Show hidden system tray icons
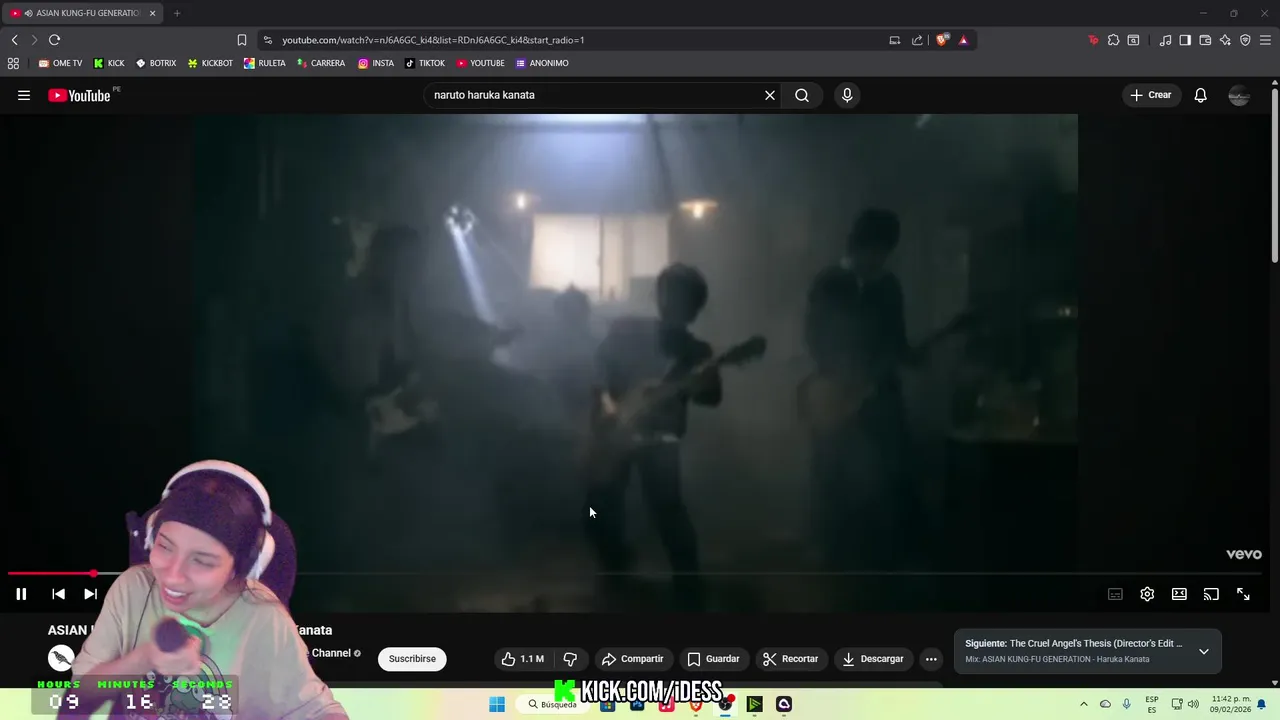The width and height of the screenshot is (1280, 720). click(x=1083, y=704)
